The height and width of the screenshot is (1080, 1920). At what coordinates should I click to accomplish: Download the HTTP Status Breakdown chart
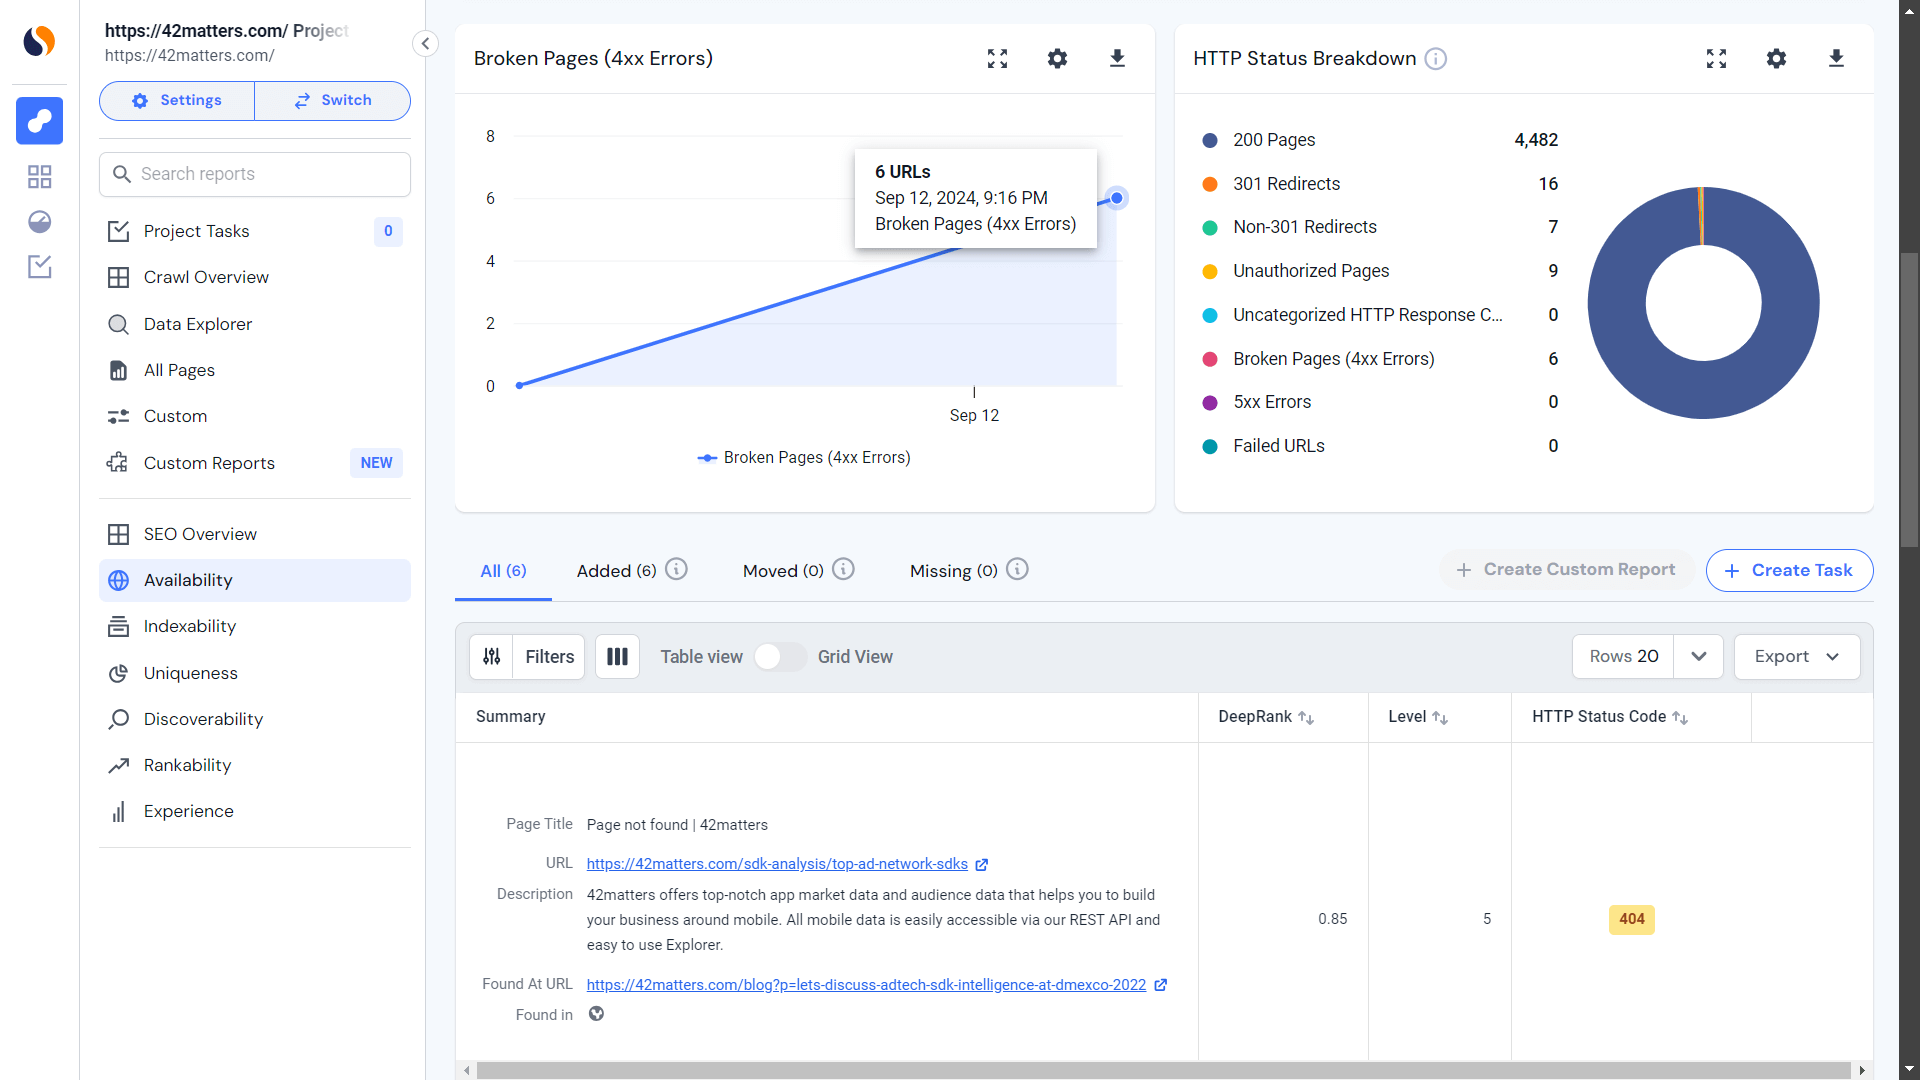tap(1836, 59)
